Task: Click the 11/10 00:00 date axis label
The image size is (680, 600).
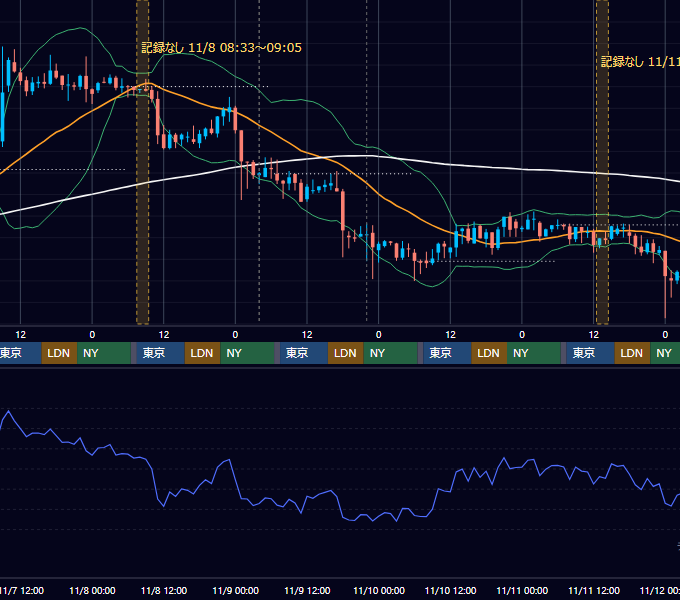Action: [x=379, y=591]
